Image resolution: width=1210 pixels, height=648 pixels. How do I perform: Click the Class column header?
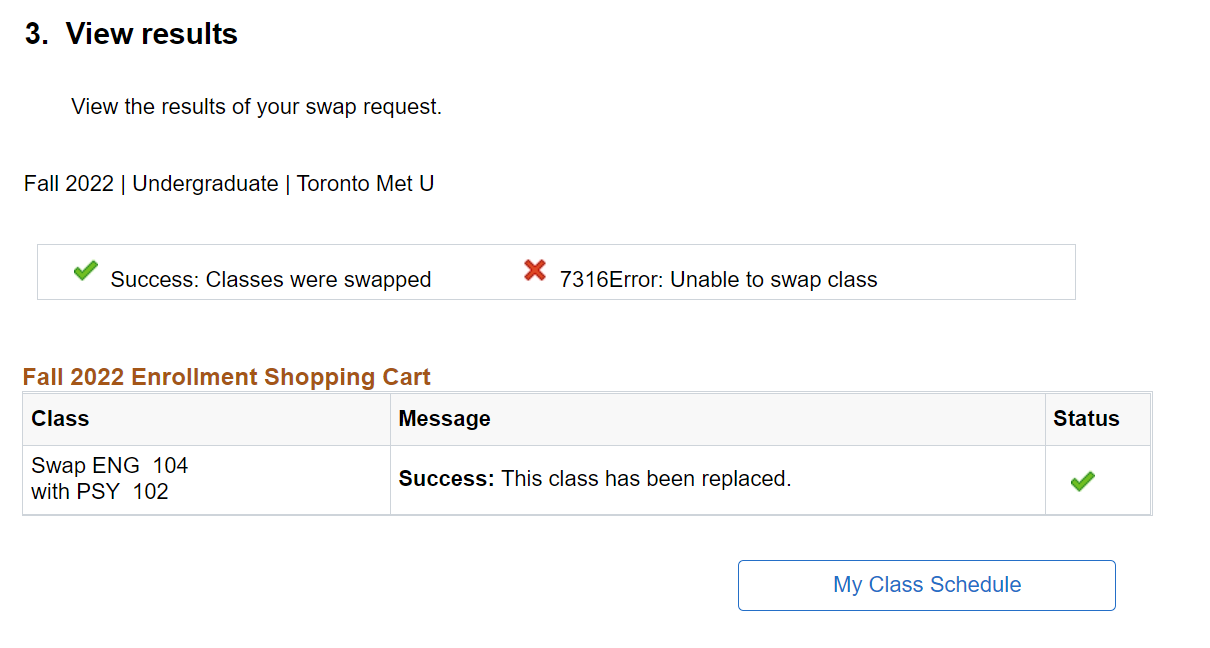[60, 419]
